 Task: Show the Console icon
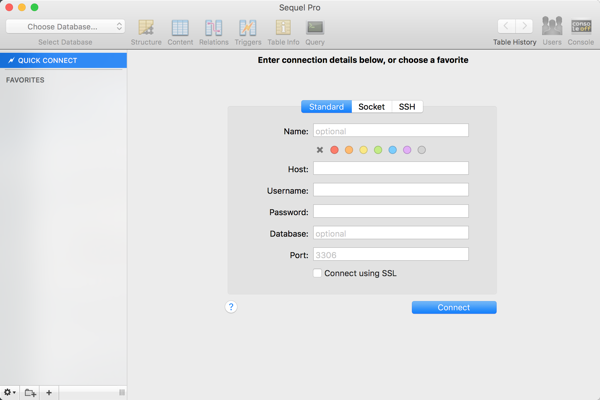click(x=581, y=27)
